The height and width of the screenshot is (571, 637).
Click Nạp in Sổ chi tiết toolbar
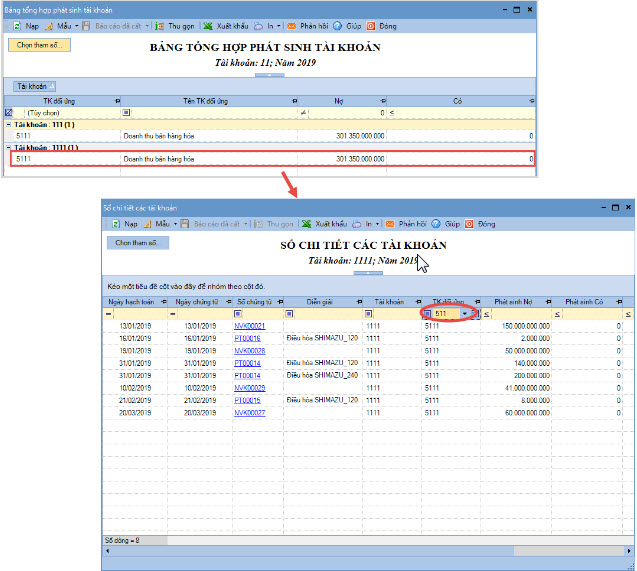pyautogui.click(x=126, y=224)
